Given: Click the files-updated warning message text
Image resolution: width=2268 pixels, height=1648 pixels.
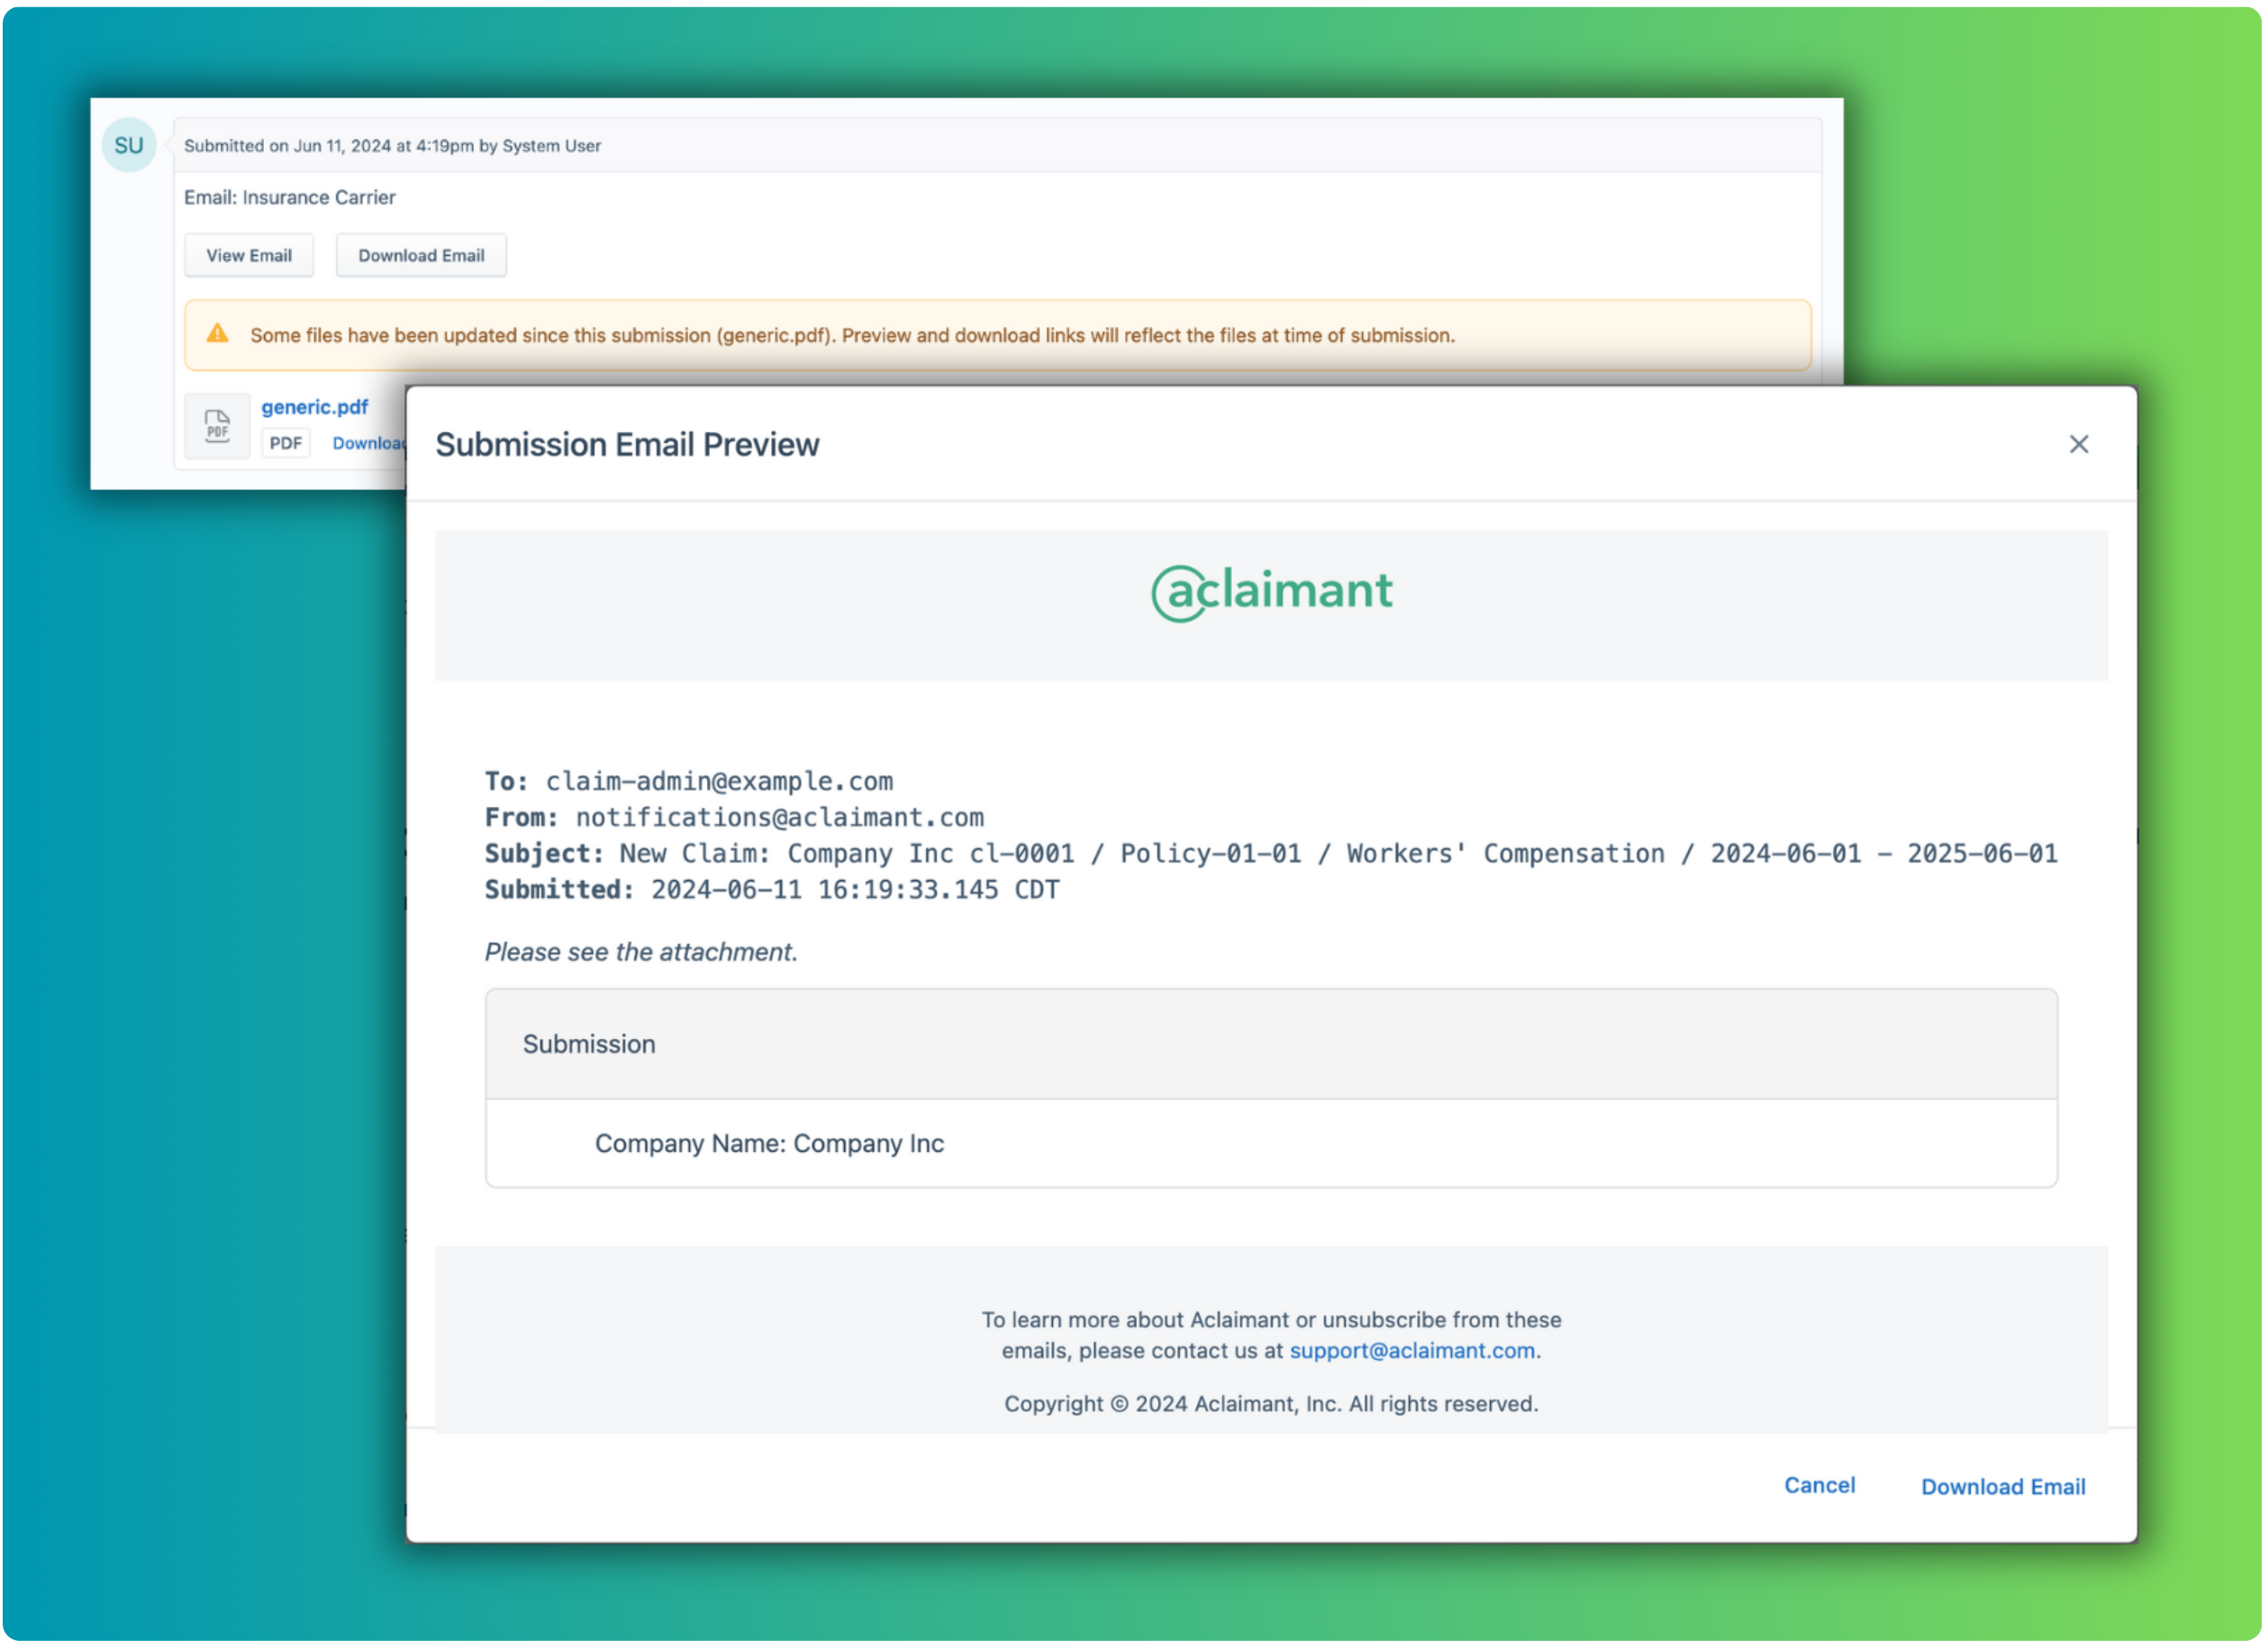Looking at the screenshot, I should pos(852,335).
